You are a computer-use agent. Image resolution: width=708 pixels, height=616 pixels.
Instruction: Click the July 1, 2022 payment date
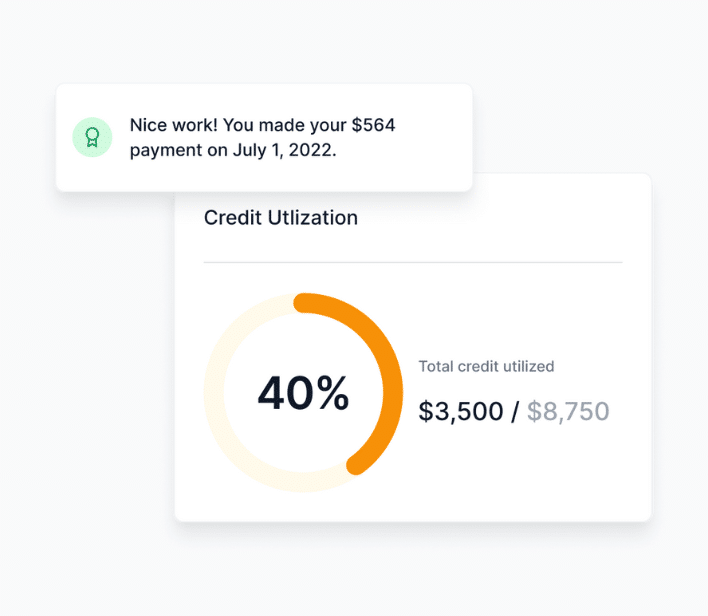(284, 150)
